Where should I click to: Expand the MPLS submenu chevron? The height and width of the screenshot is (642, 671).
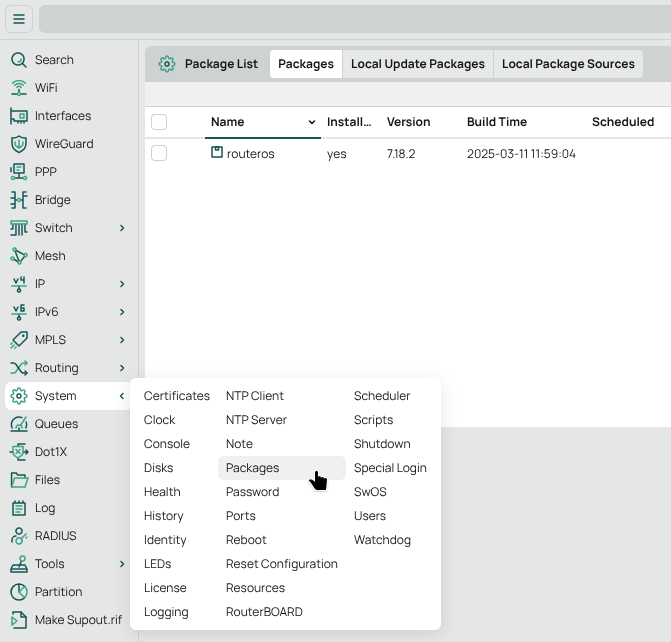click(122, 340)
